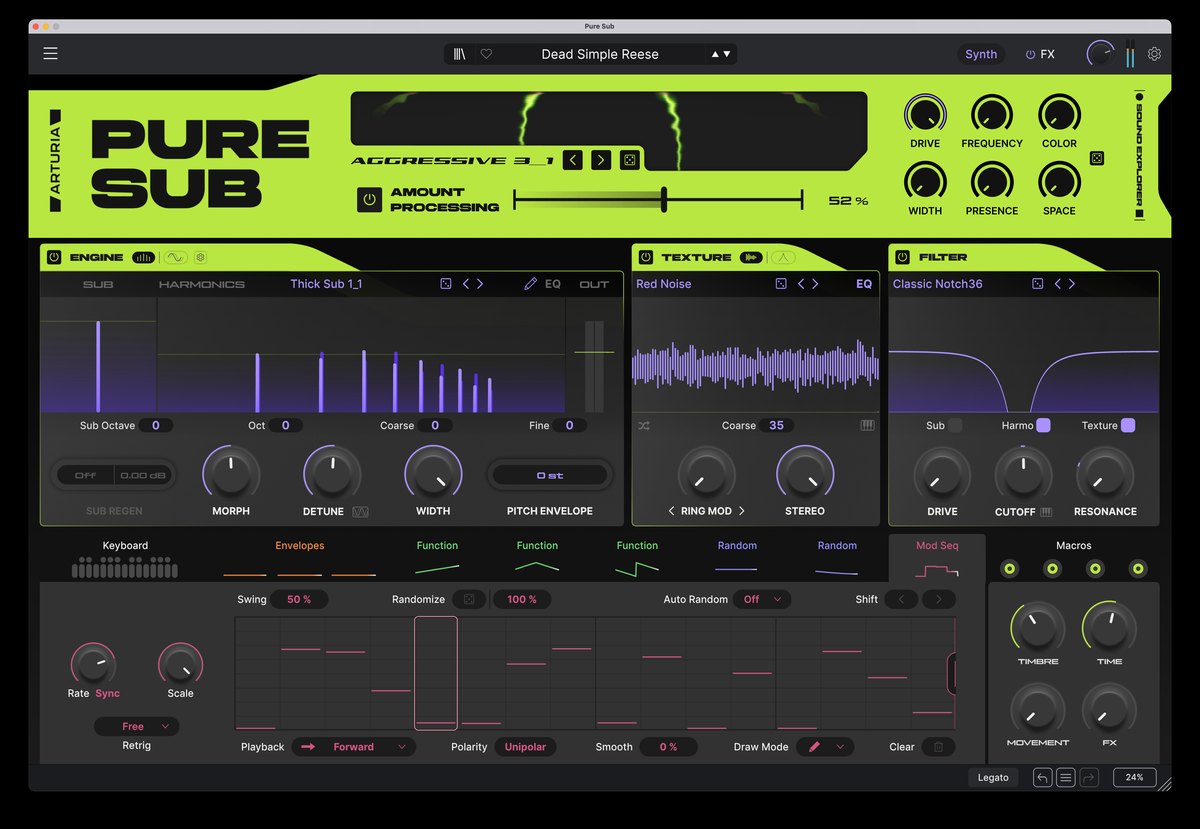Open the Envelopes modulation tab
The height and width of the screenshot is (829, 1200).
pos(300,560)
